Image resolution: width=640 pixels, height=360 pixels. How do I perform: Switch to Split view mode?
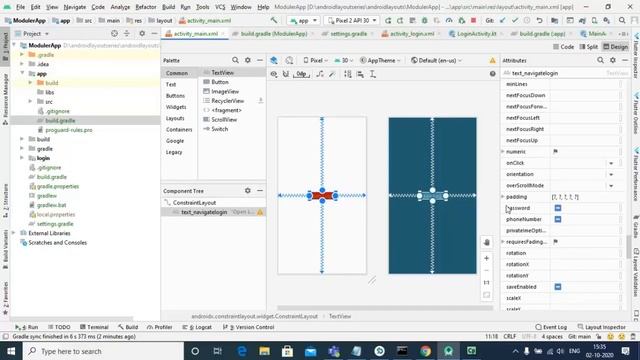pyautogui.click(x=589, y=47)
